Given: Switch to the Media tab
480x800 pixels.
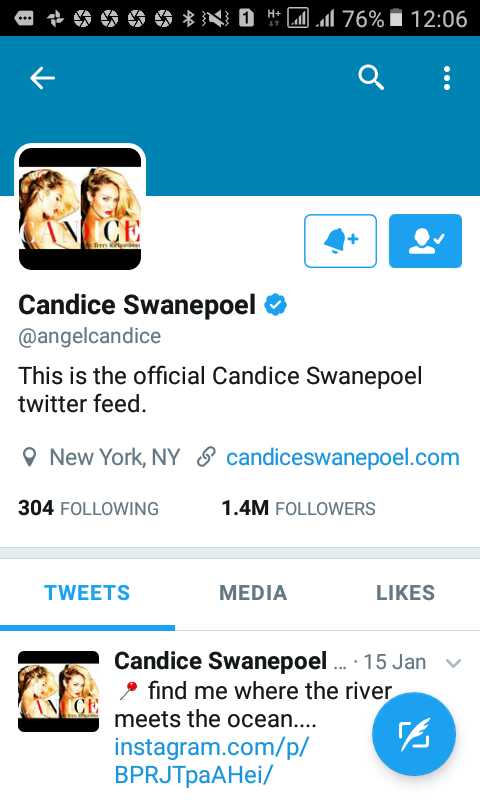Looking at the screenshot, I should [x=253, y=593].
